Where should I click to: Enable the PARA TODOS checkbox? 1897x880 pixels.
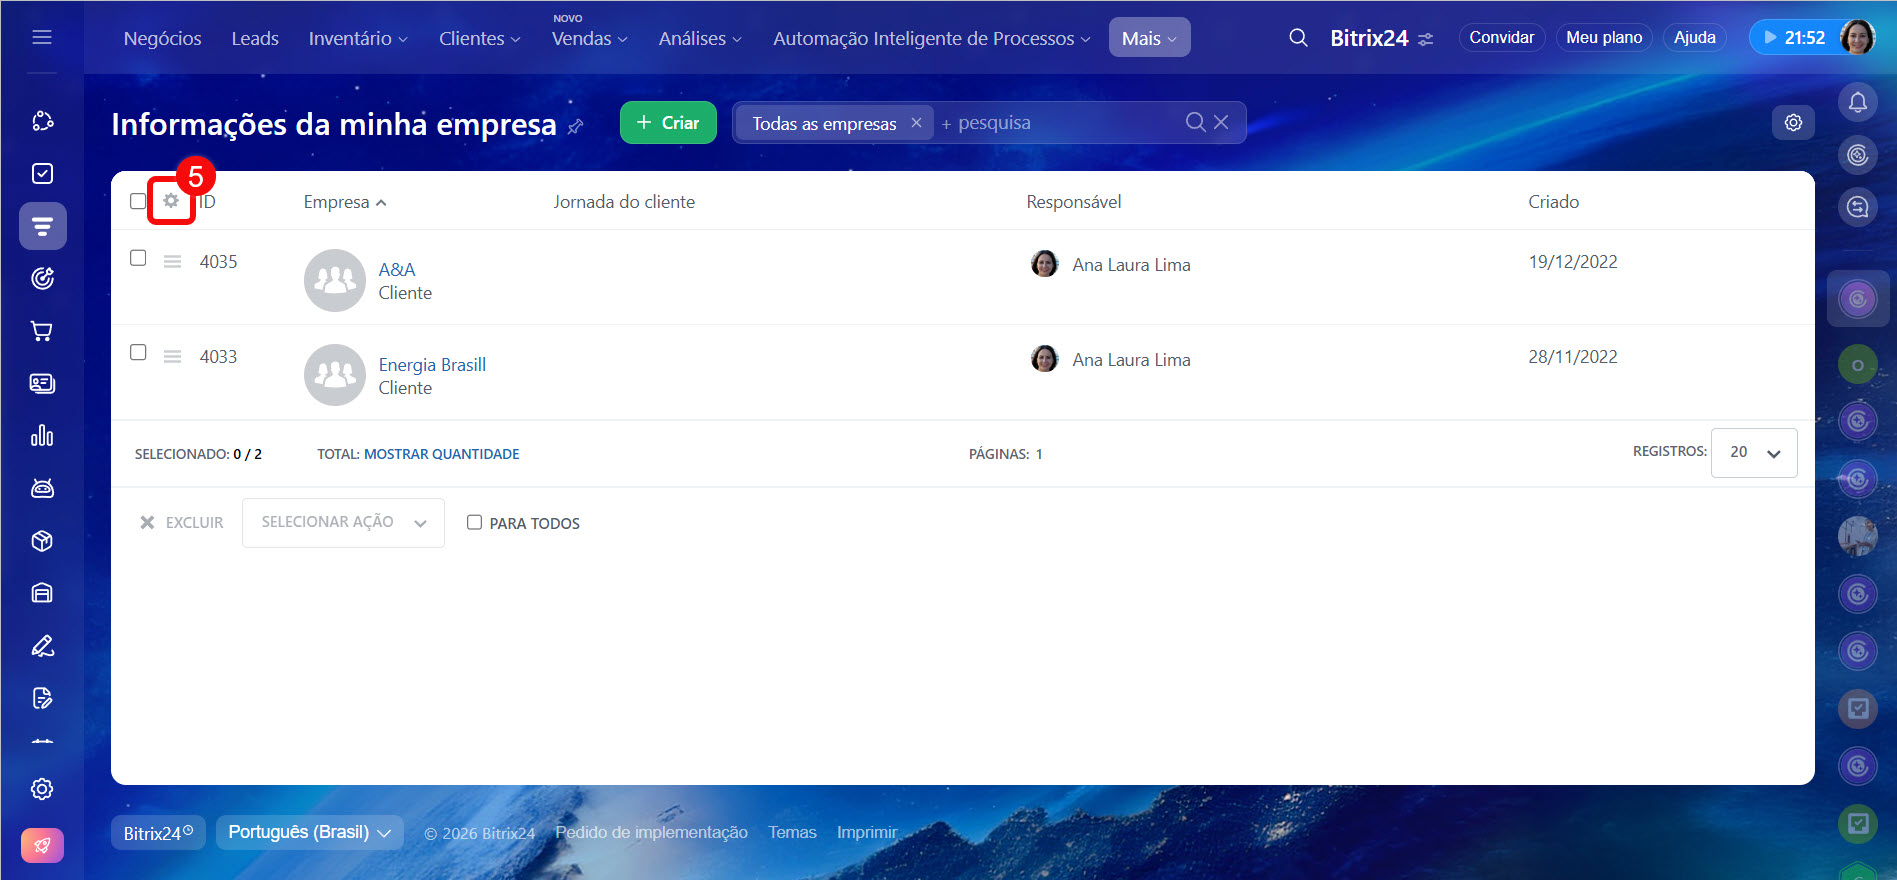click(x=475, y=522)
